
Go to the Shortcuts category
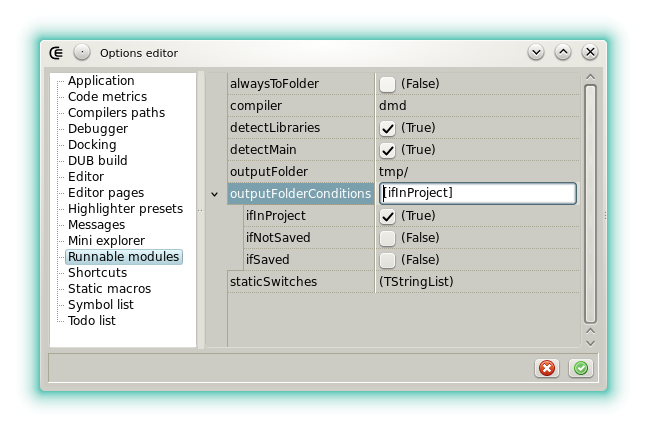(97, 273)
